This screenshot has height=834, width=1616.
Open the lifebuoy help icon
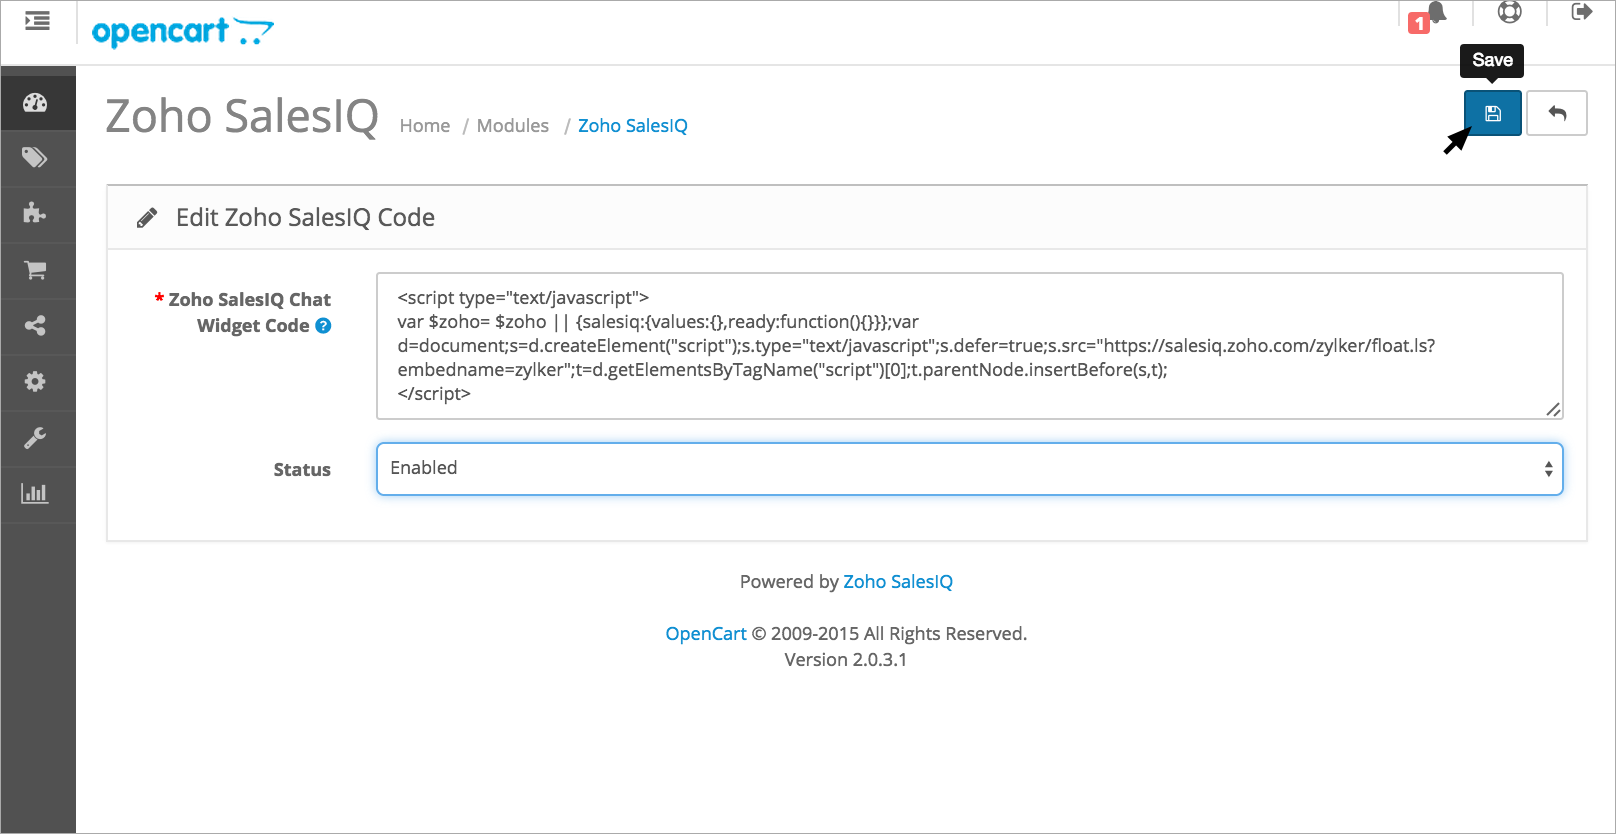coord(1509,12)
